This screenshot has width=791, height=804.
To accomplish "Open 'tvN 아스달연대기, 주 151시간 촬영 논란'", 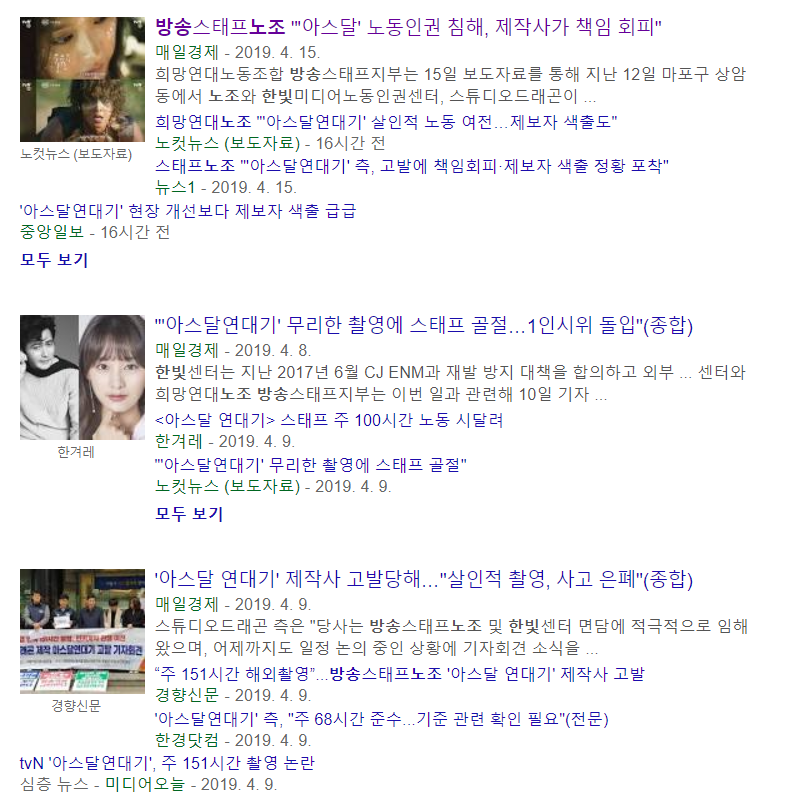I will tap(167, 763).
